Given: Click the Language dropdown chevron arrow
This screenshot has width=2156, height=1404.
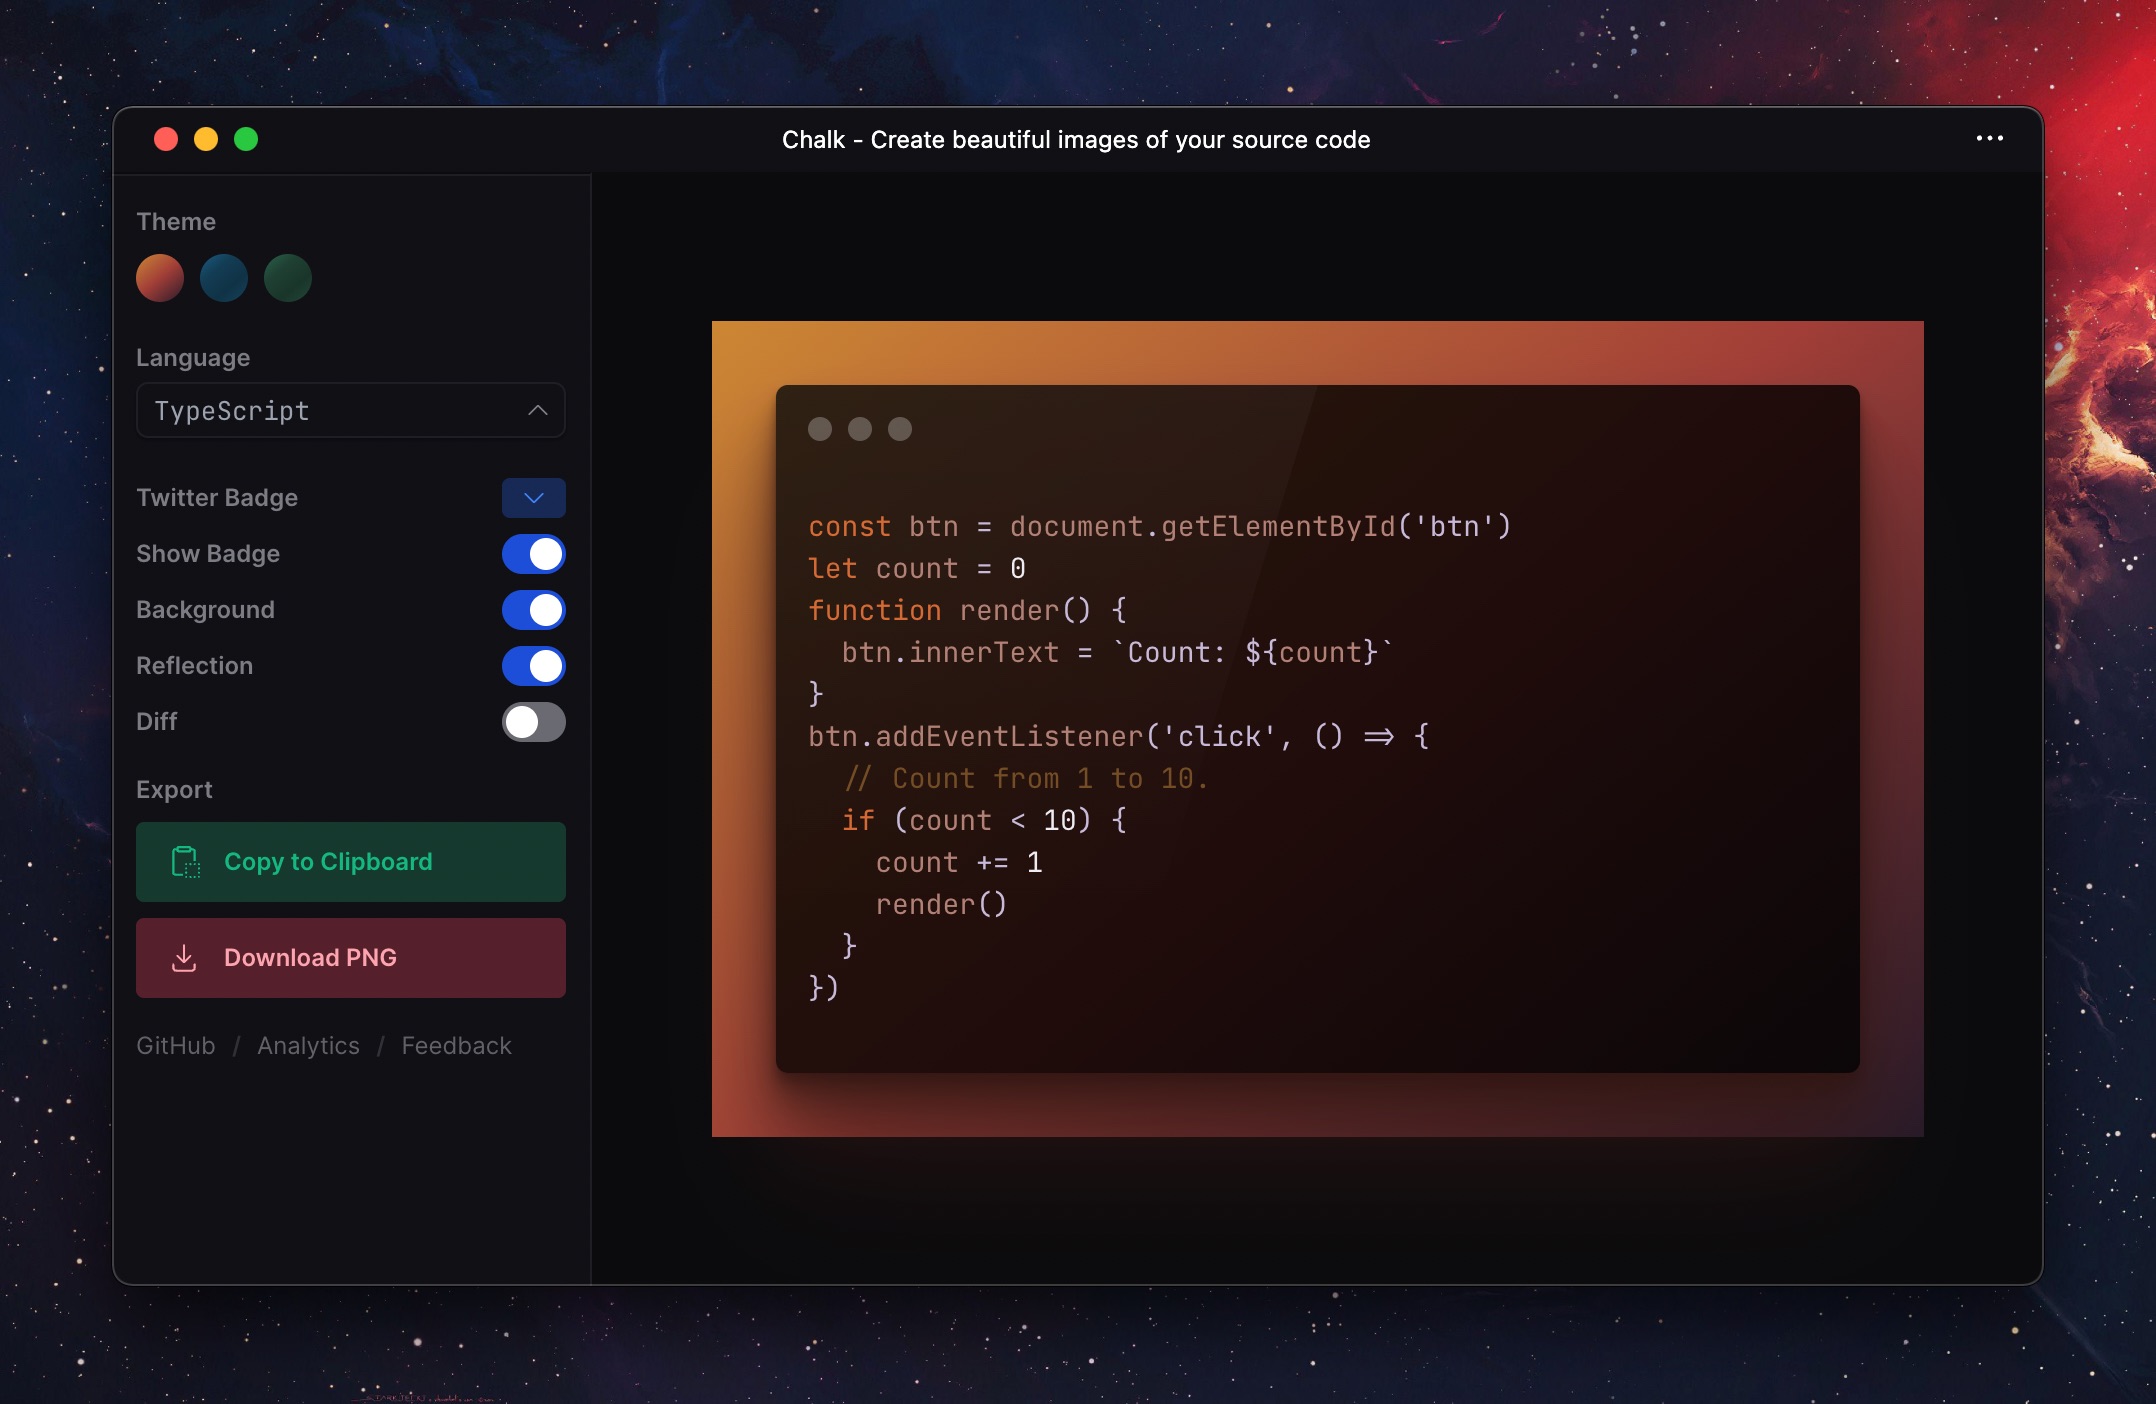Looking at the screenshot, I should tap(538, 411).
